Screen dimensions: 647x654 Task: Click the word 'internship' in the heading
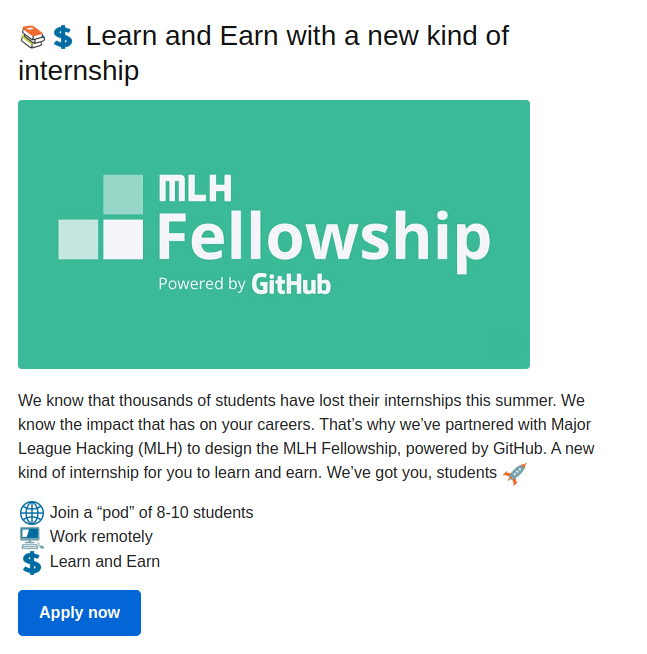[x=78, y=70]
